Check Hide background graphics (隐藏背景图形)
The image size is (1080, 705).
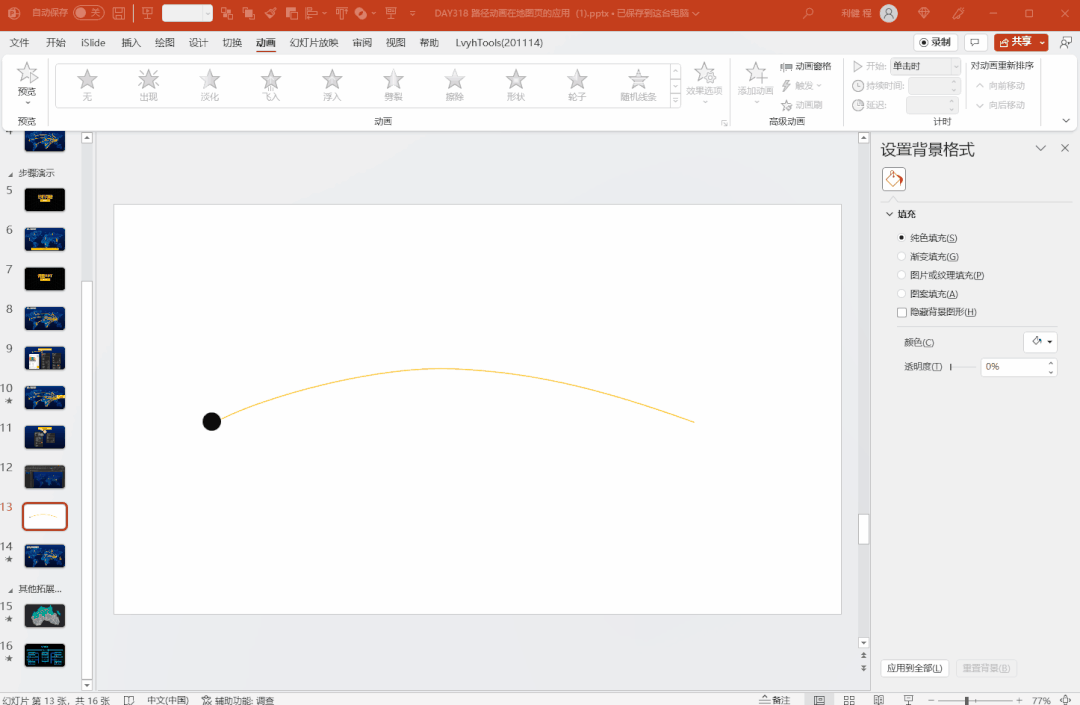902,312
